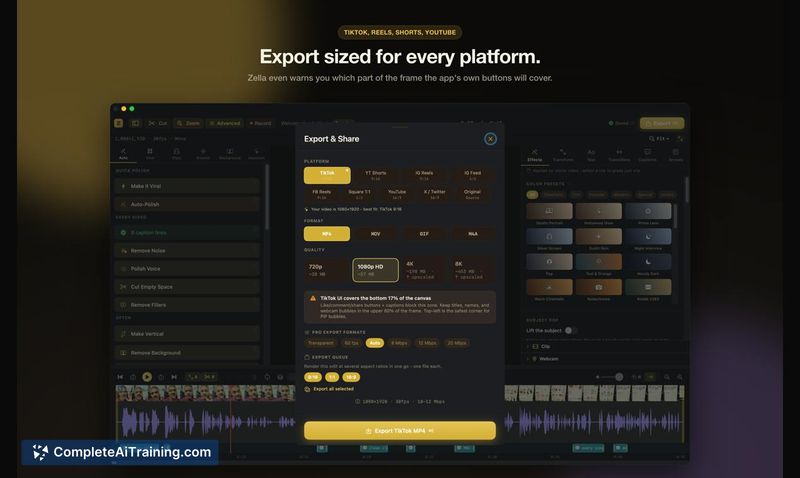Select 1080p HD quality option
The height and width of the screenshot is (478, 800).
(x=376, y=270)
